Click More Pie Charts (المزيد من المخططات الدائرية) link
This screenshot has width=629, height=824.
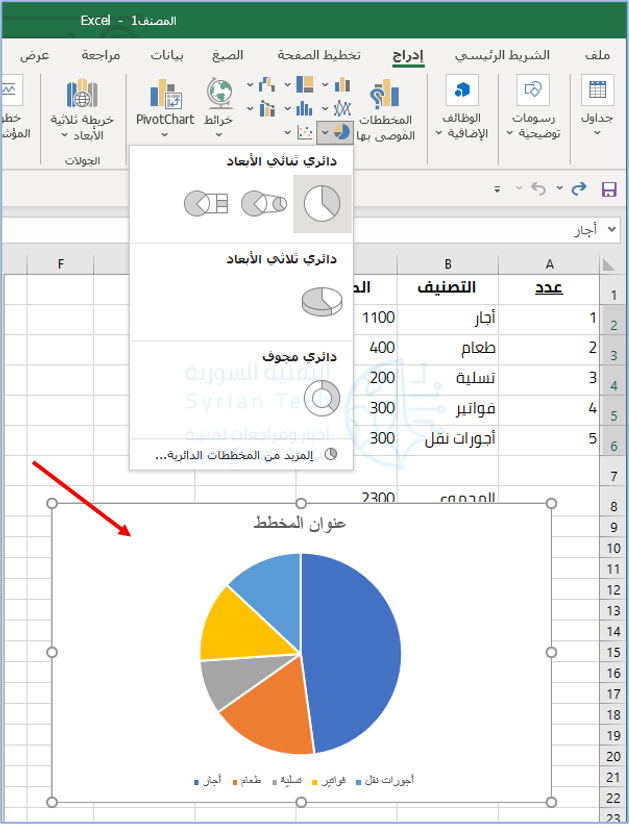pyautogui.click(x=241, y=455)
